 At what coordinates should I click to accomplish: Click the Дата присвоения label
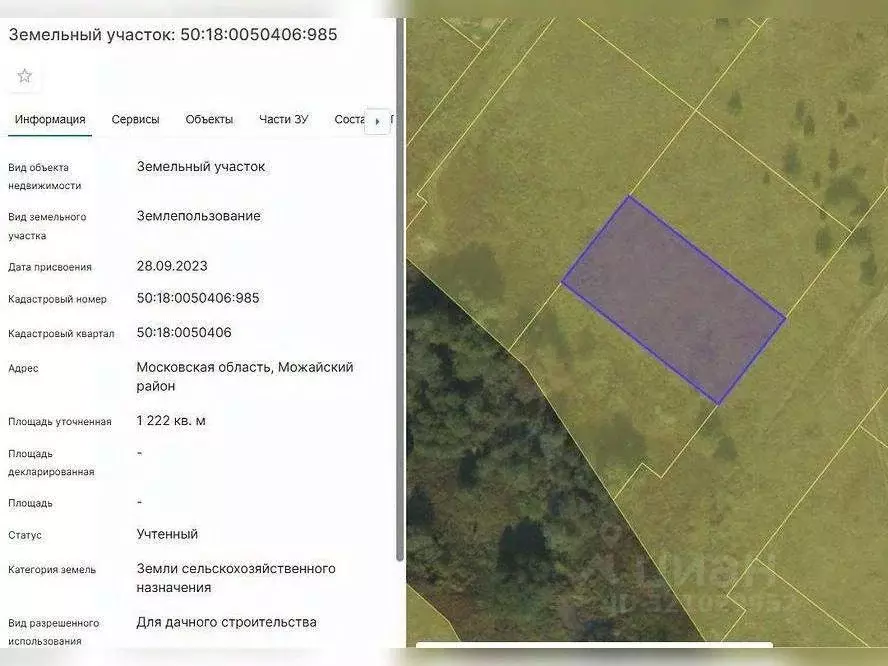tap(50, 267)
